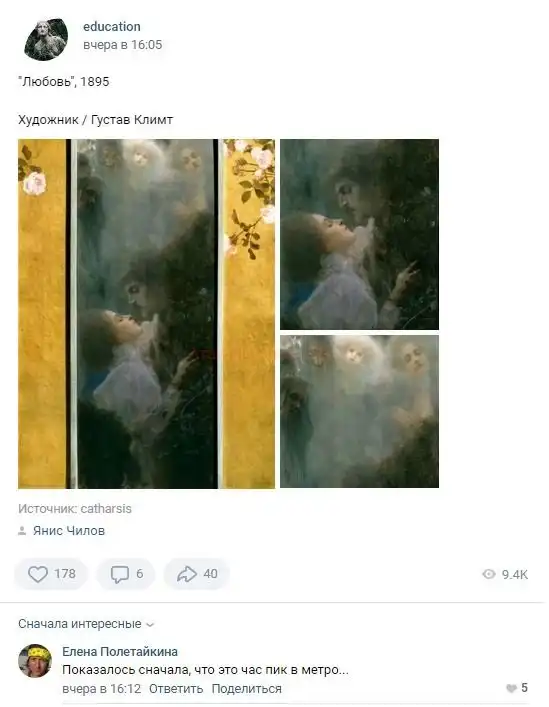Open the ghostly faces detail thumbnail
Image resolution: width=549 pixels, height=707 pixels.
click(x=359, y=411)
